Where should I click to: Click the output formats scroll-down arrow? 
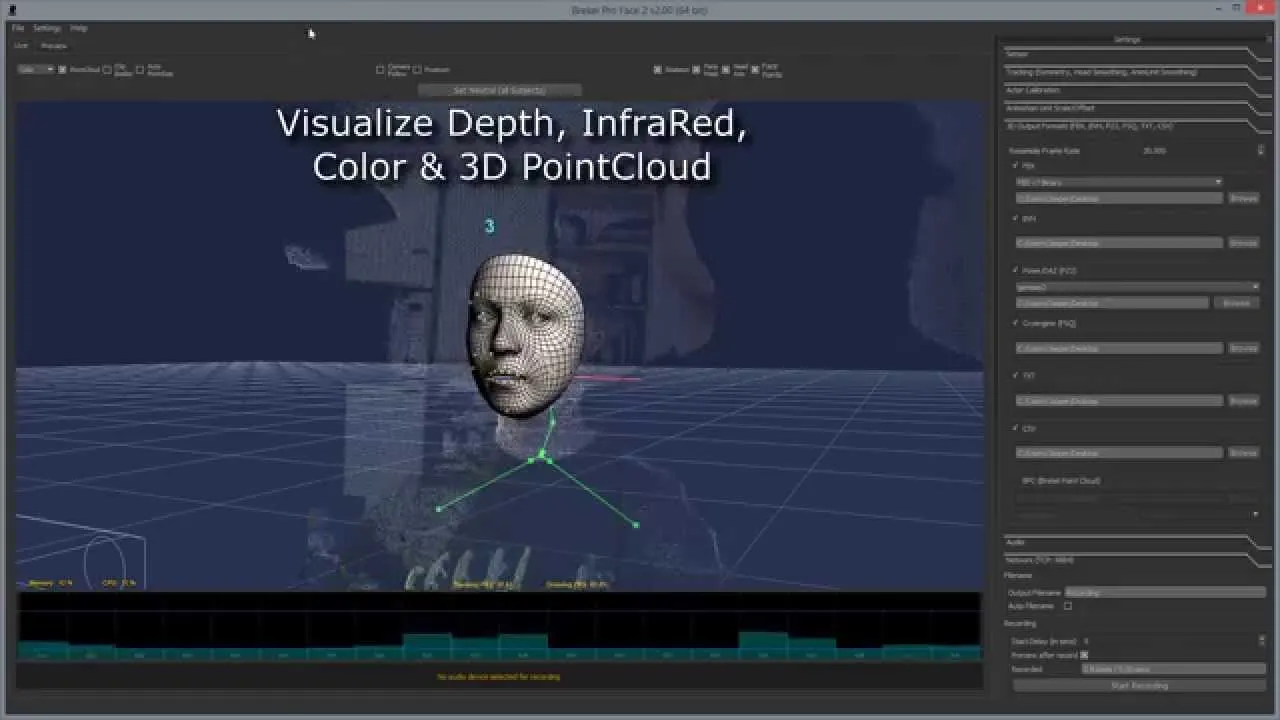[1256, 514]
